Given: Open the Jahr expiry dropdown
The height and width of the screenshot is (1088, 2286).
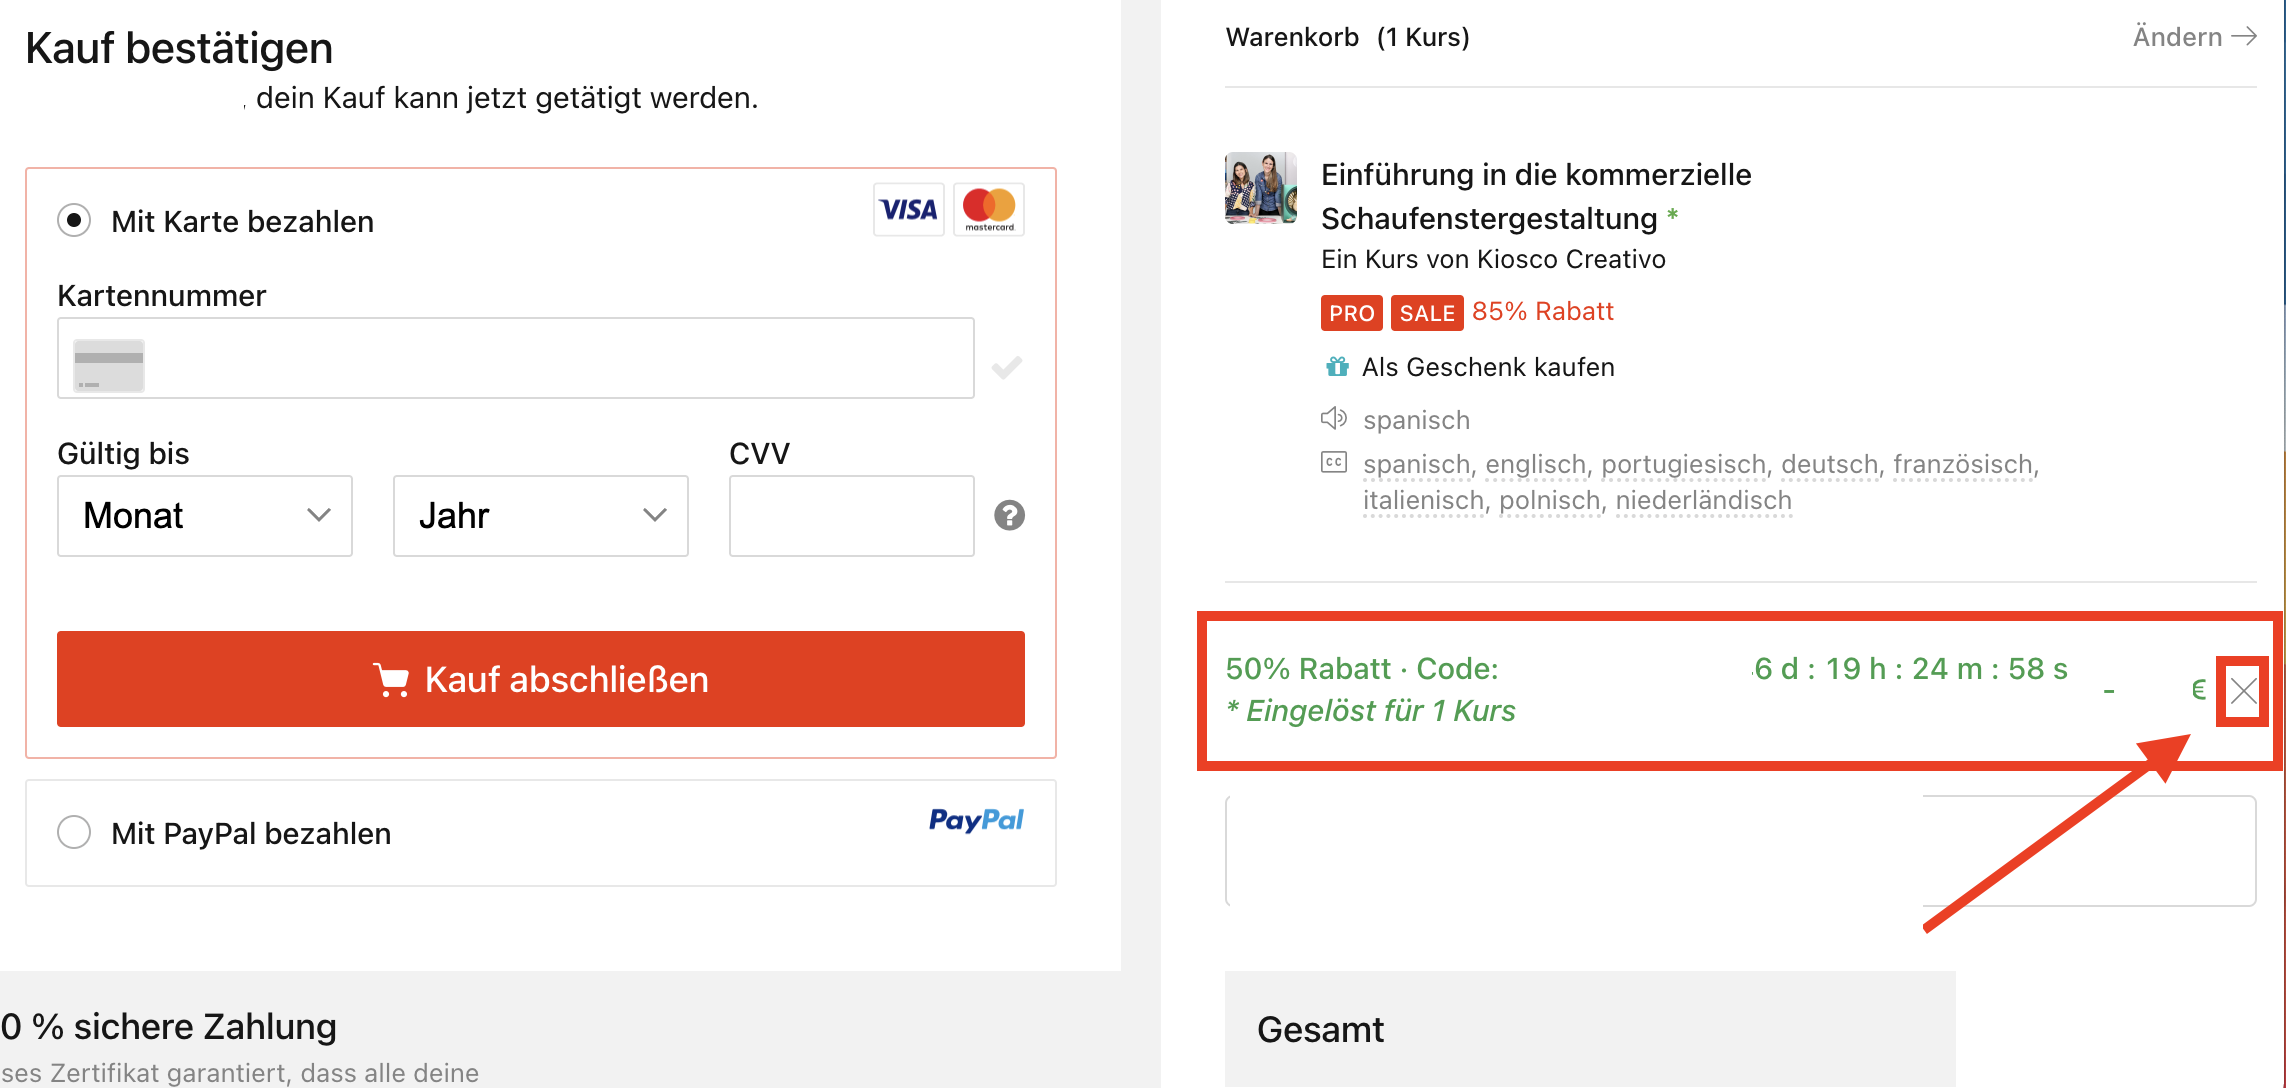Looking at the screenshot, I should pos(541,516).
